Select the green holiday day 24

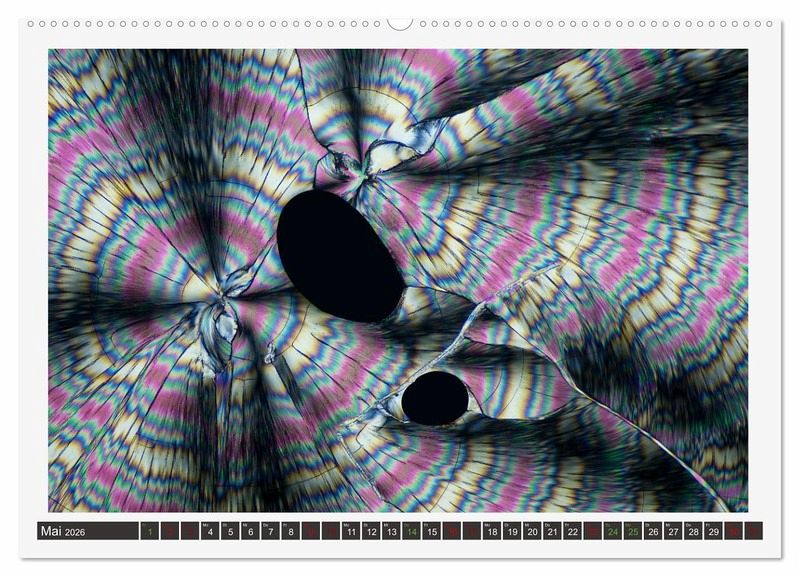tap(613, 531)
